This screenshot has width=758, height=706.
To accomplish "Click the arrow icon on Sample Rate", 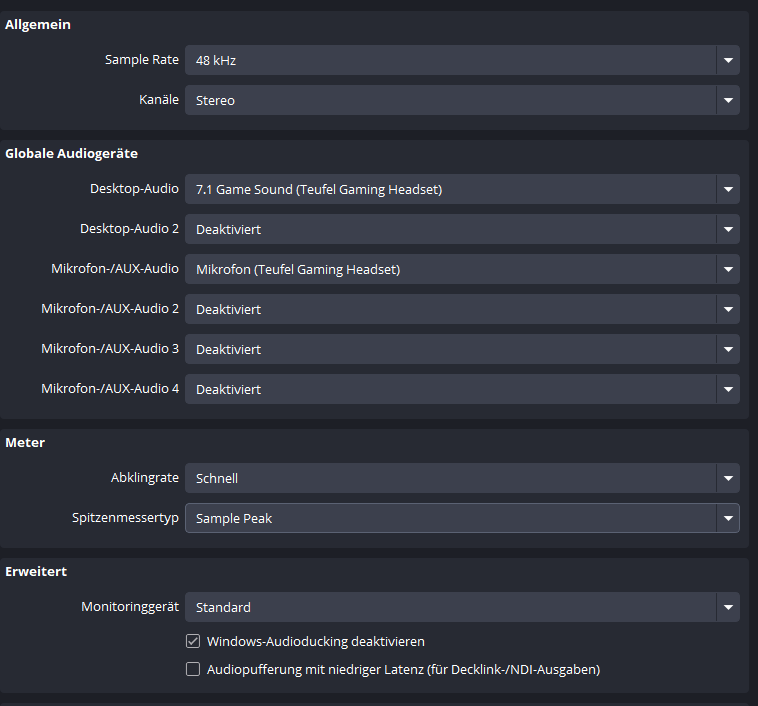I will [728, 60].
